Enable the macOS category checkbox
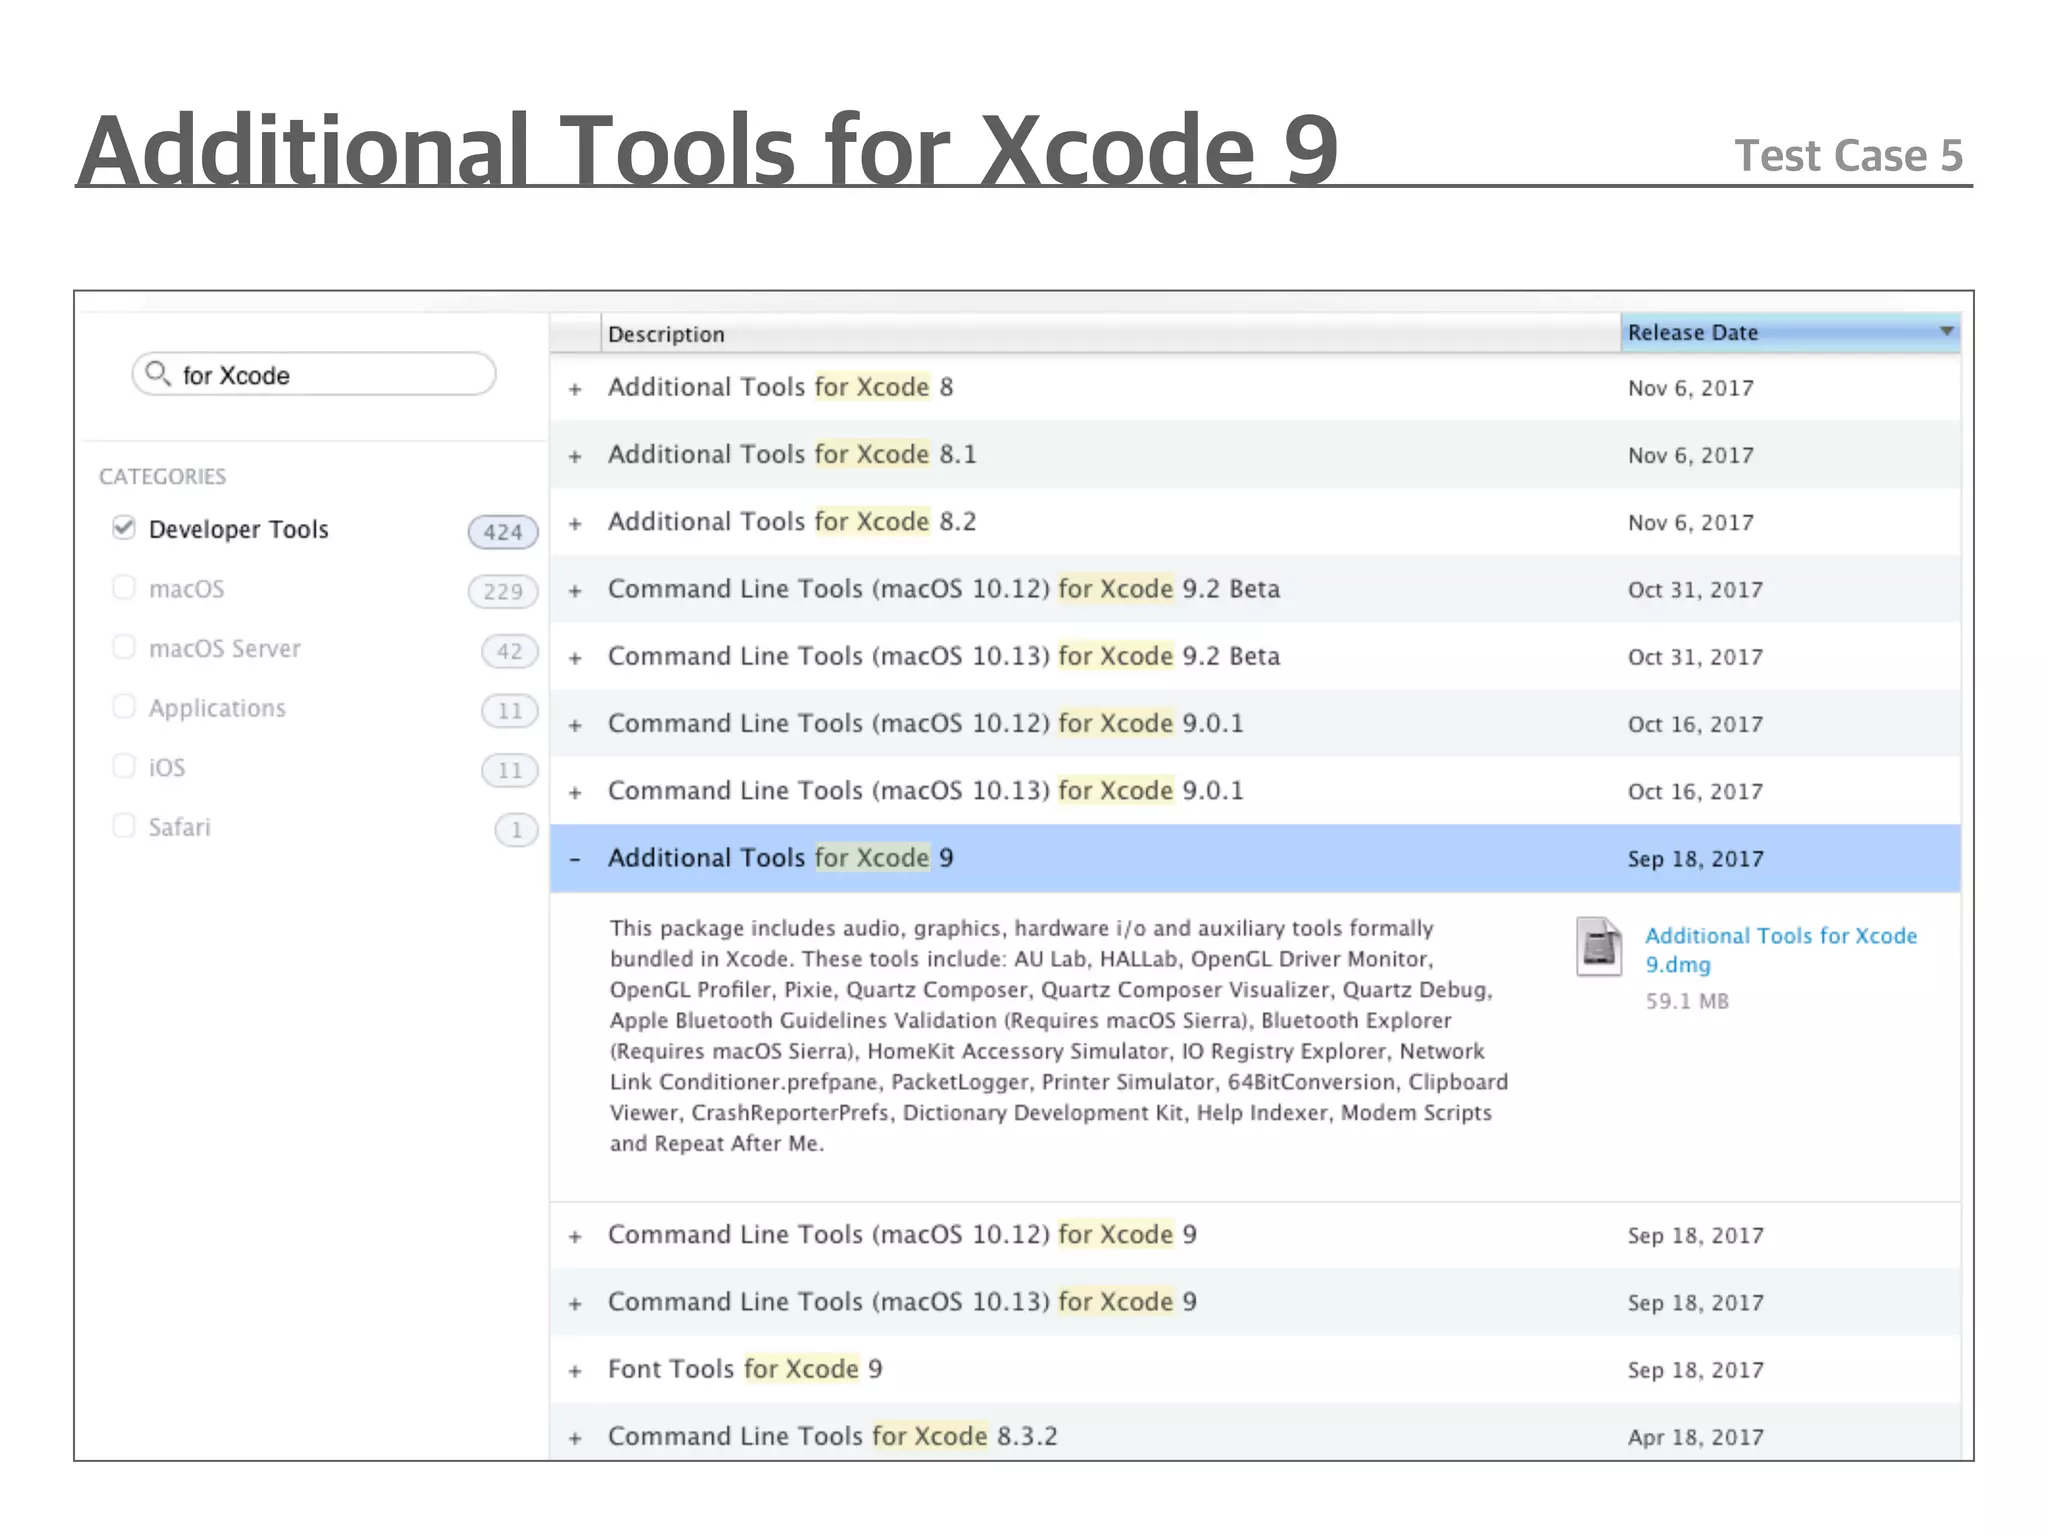This screenshot has width=2048, height=1536. tap(124, 588)
